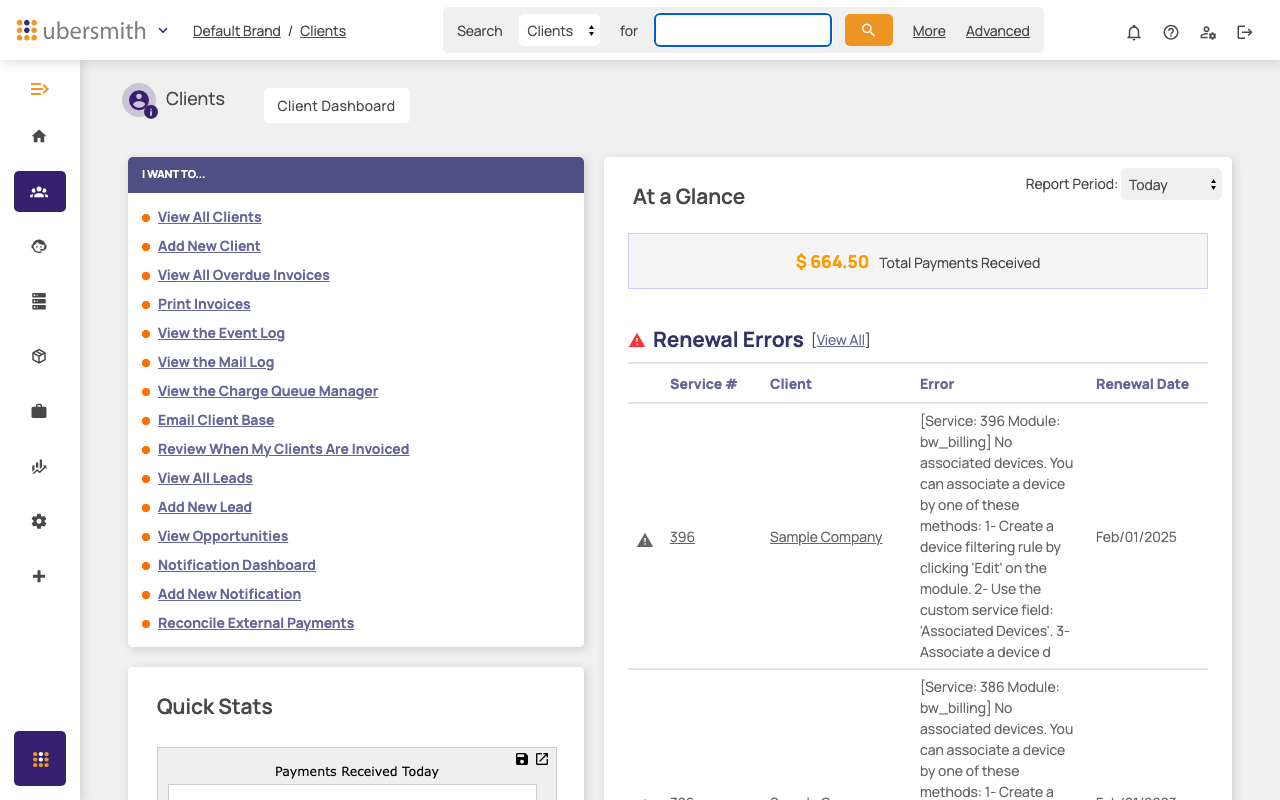
Task: Click the Clients breadcrumb link
Action: [323, 31]
